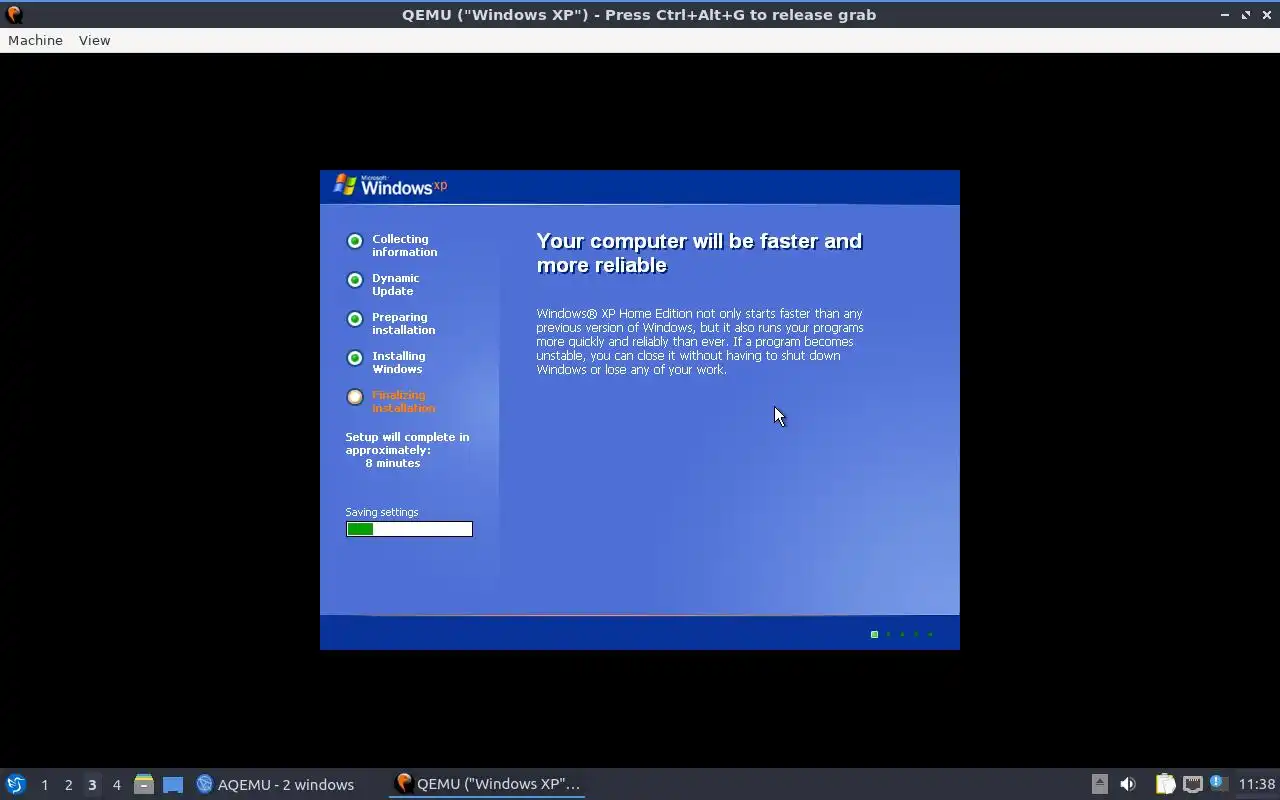Click the Finalizing installation step indicator
Viewport: 1280px width, 800px height.
pyautogui.click(x=354, y=397)
